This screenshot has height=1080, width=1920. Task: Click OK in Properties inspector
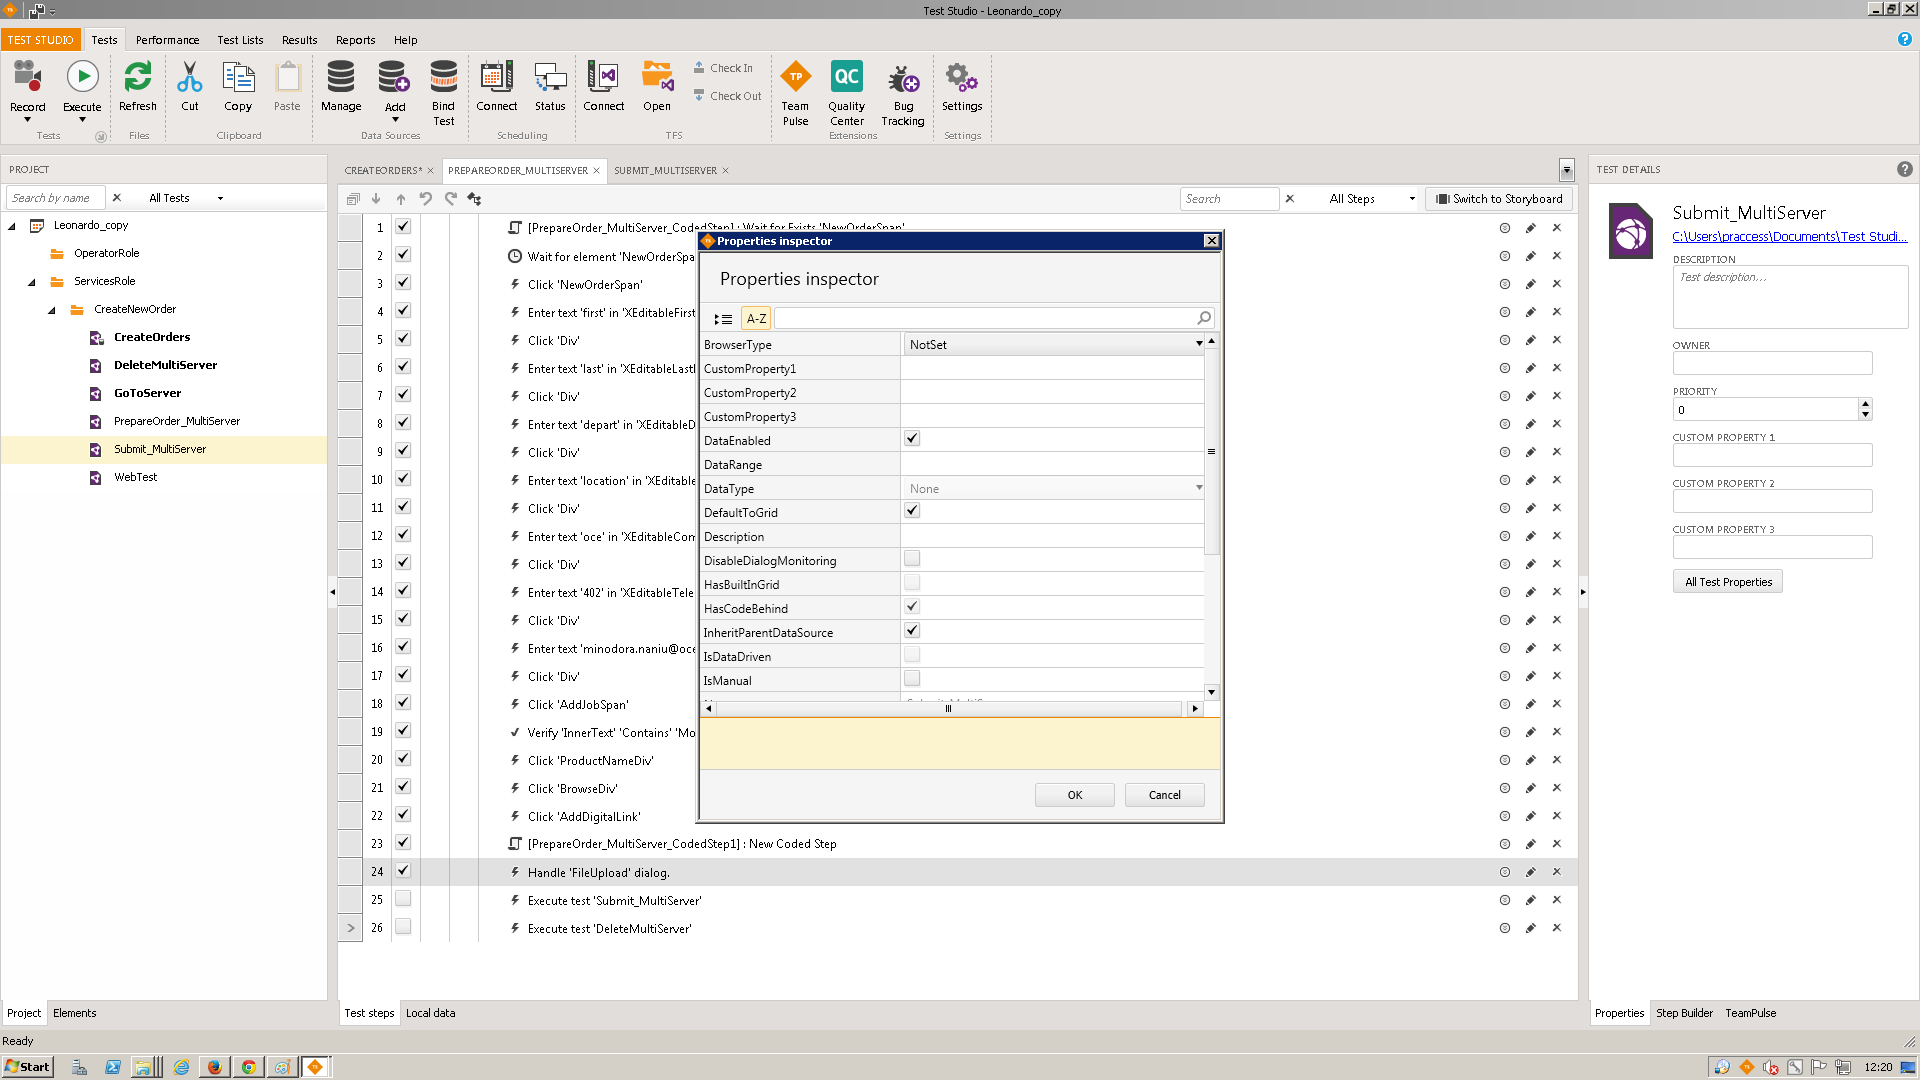pyautogui.click(x=1074, y=795)
